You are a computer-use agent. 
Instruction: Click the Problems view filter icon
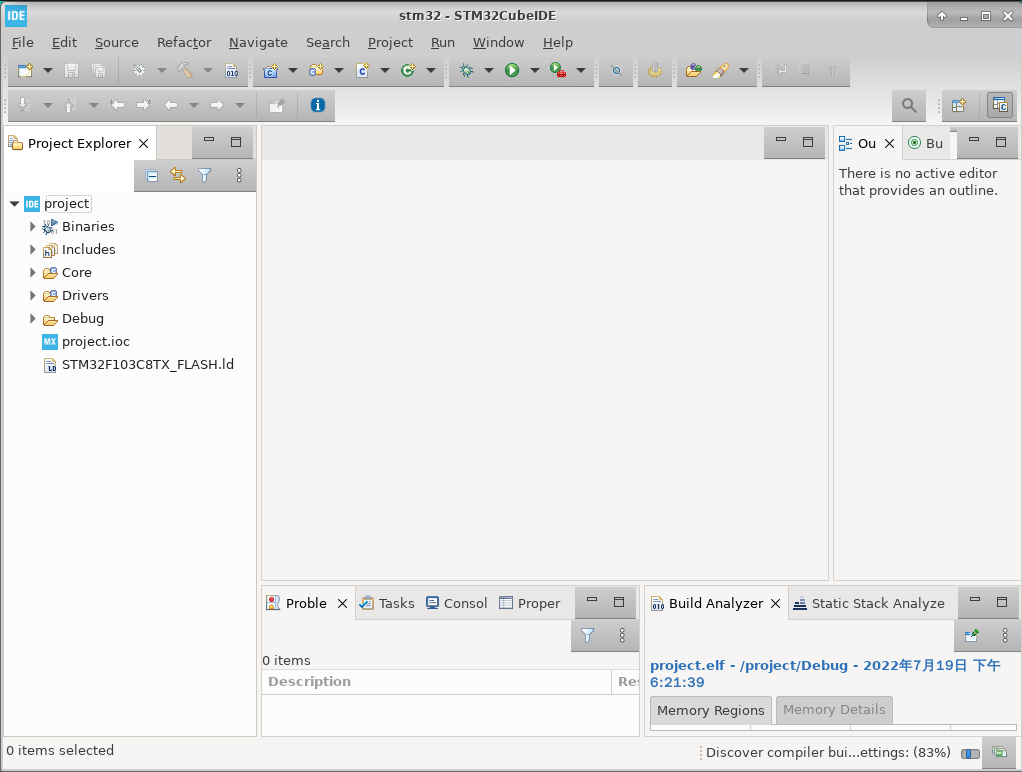pos(587,635)
